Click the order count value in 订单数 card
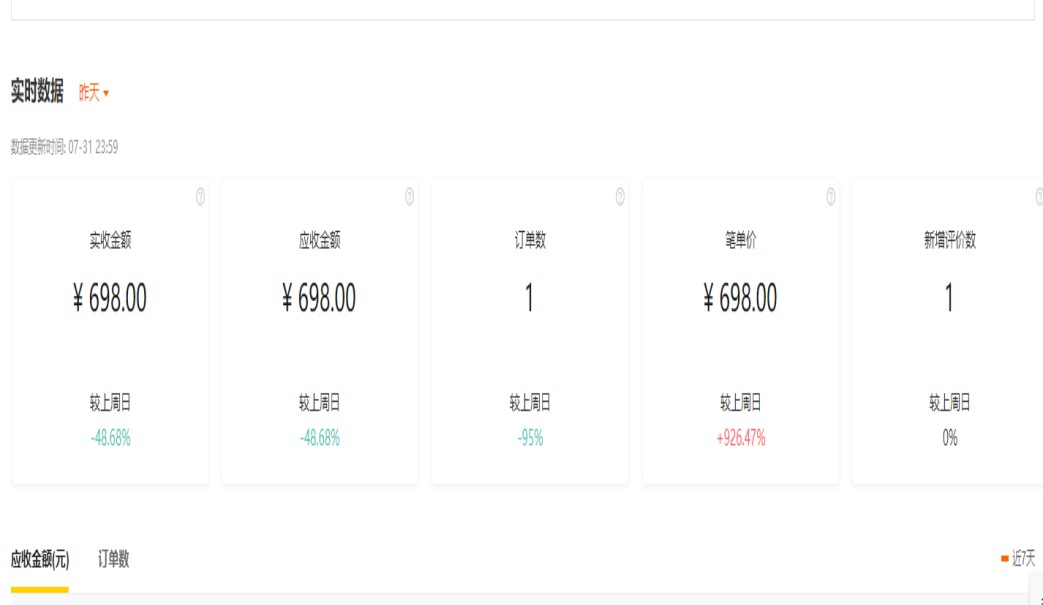 (530, 298)
